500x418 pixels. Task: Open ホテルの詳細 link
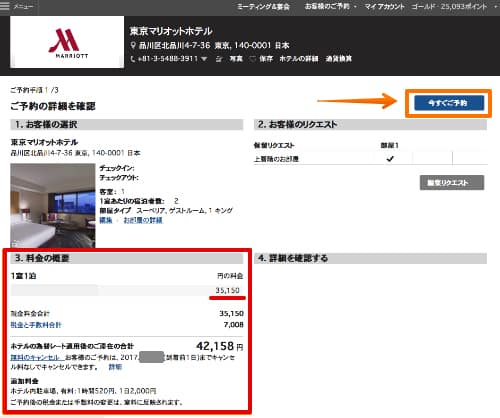(x=299, y=59)
